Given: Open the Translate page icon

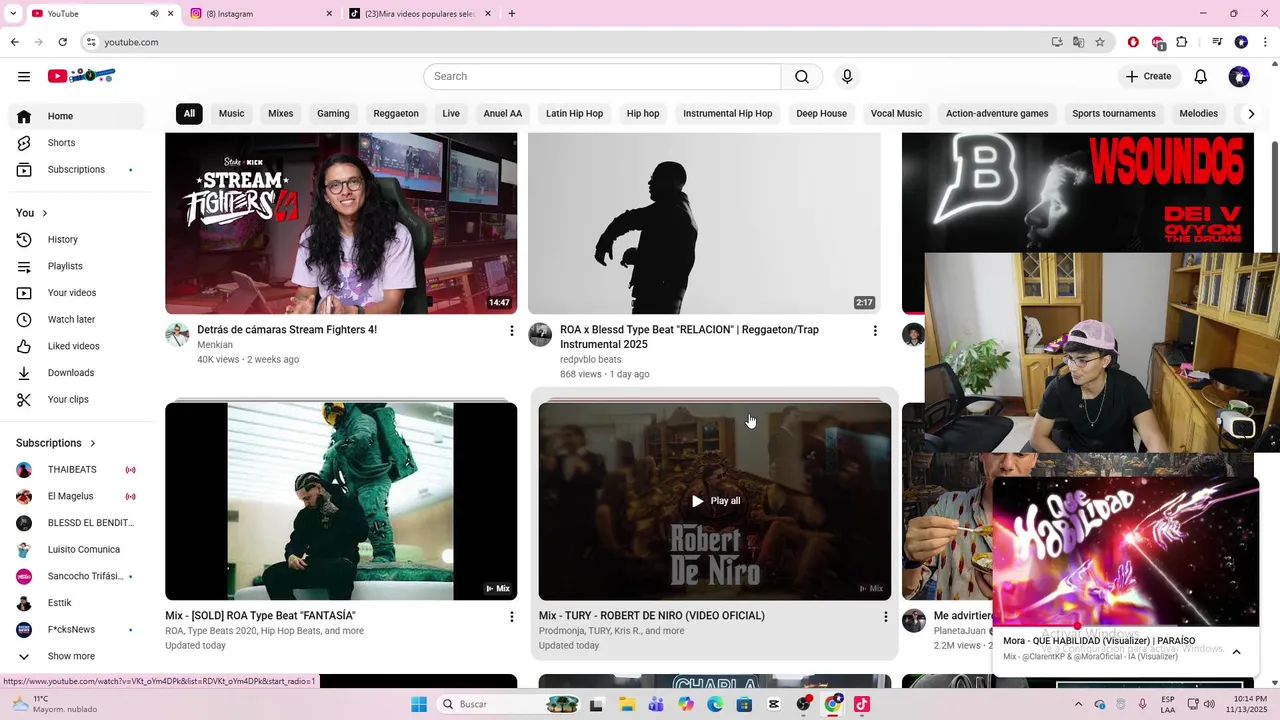Looking at the screenshot, I should pos(1078,42).
